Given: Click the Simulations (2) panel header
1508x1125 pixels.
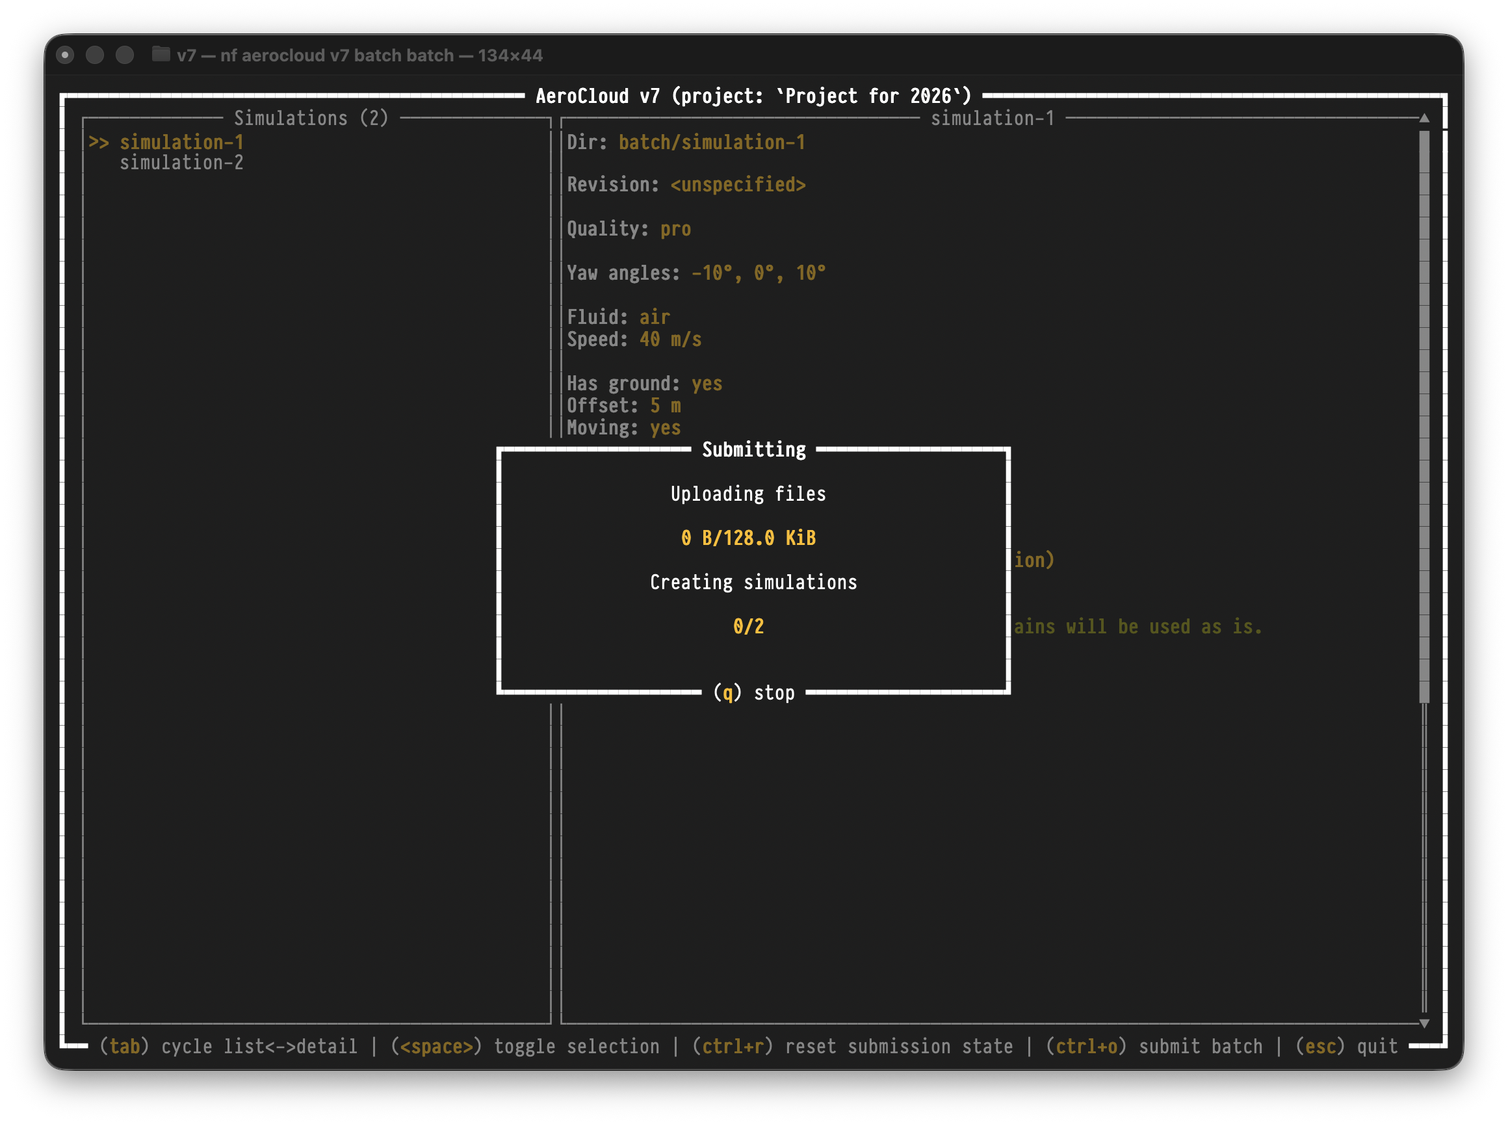Looking at the screenshot, I should point(311,118).
